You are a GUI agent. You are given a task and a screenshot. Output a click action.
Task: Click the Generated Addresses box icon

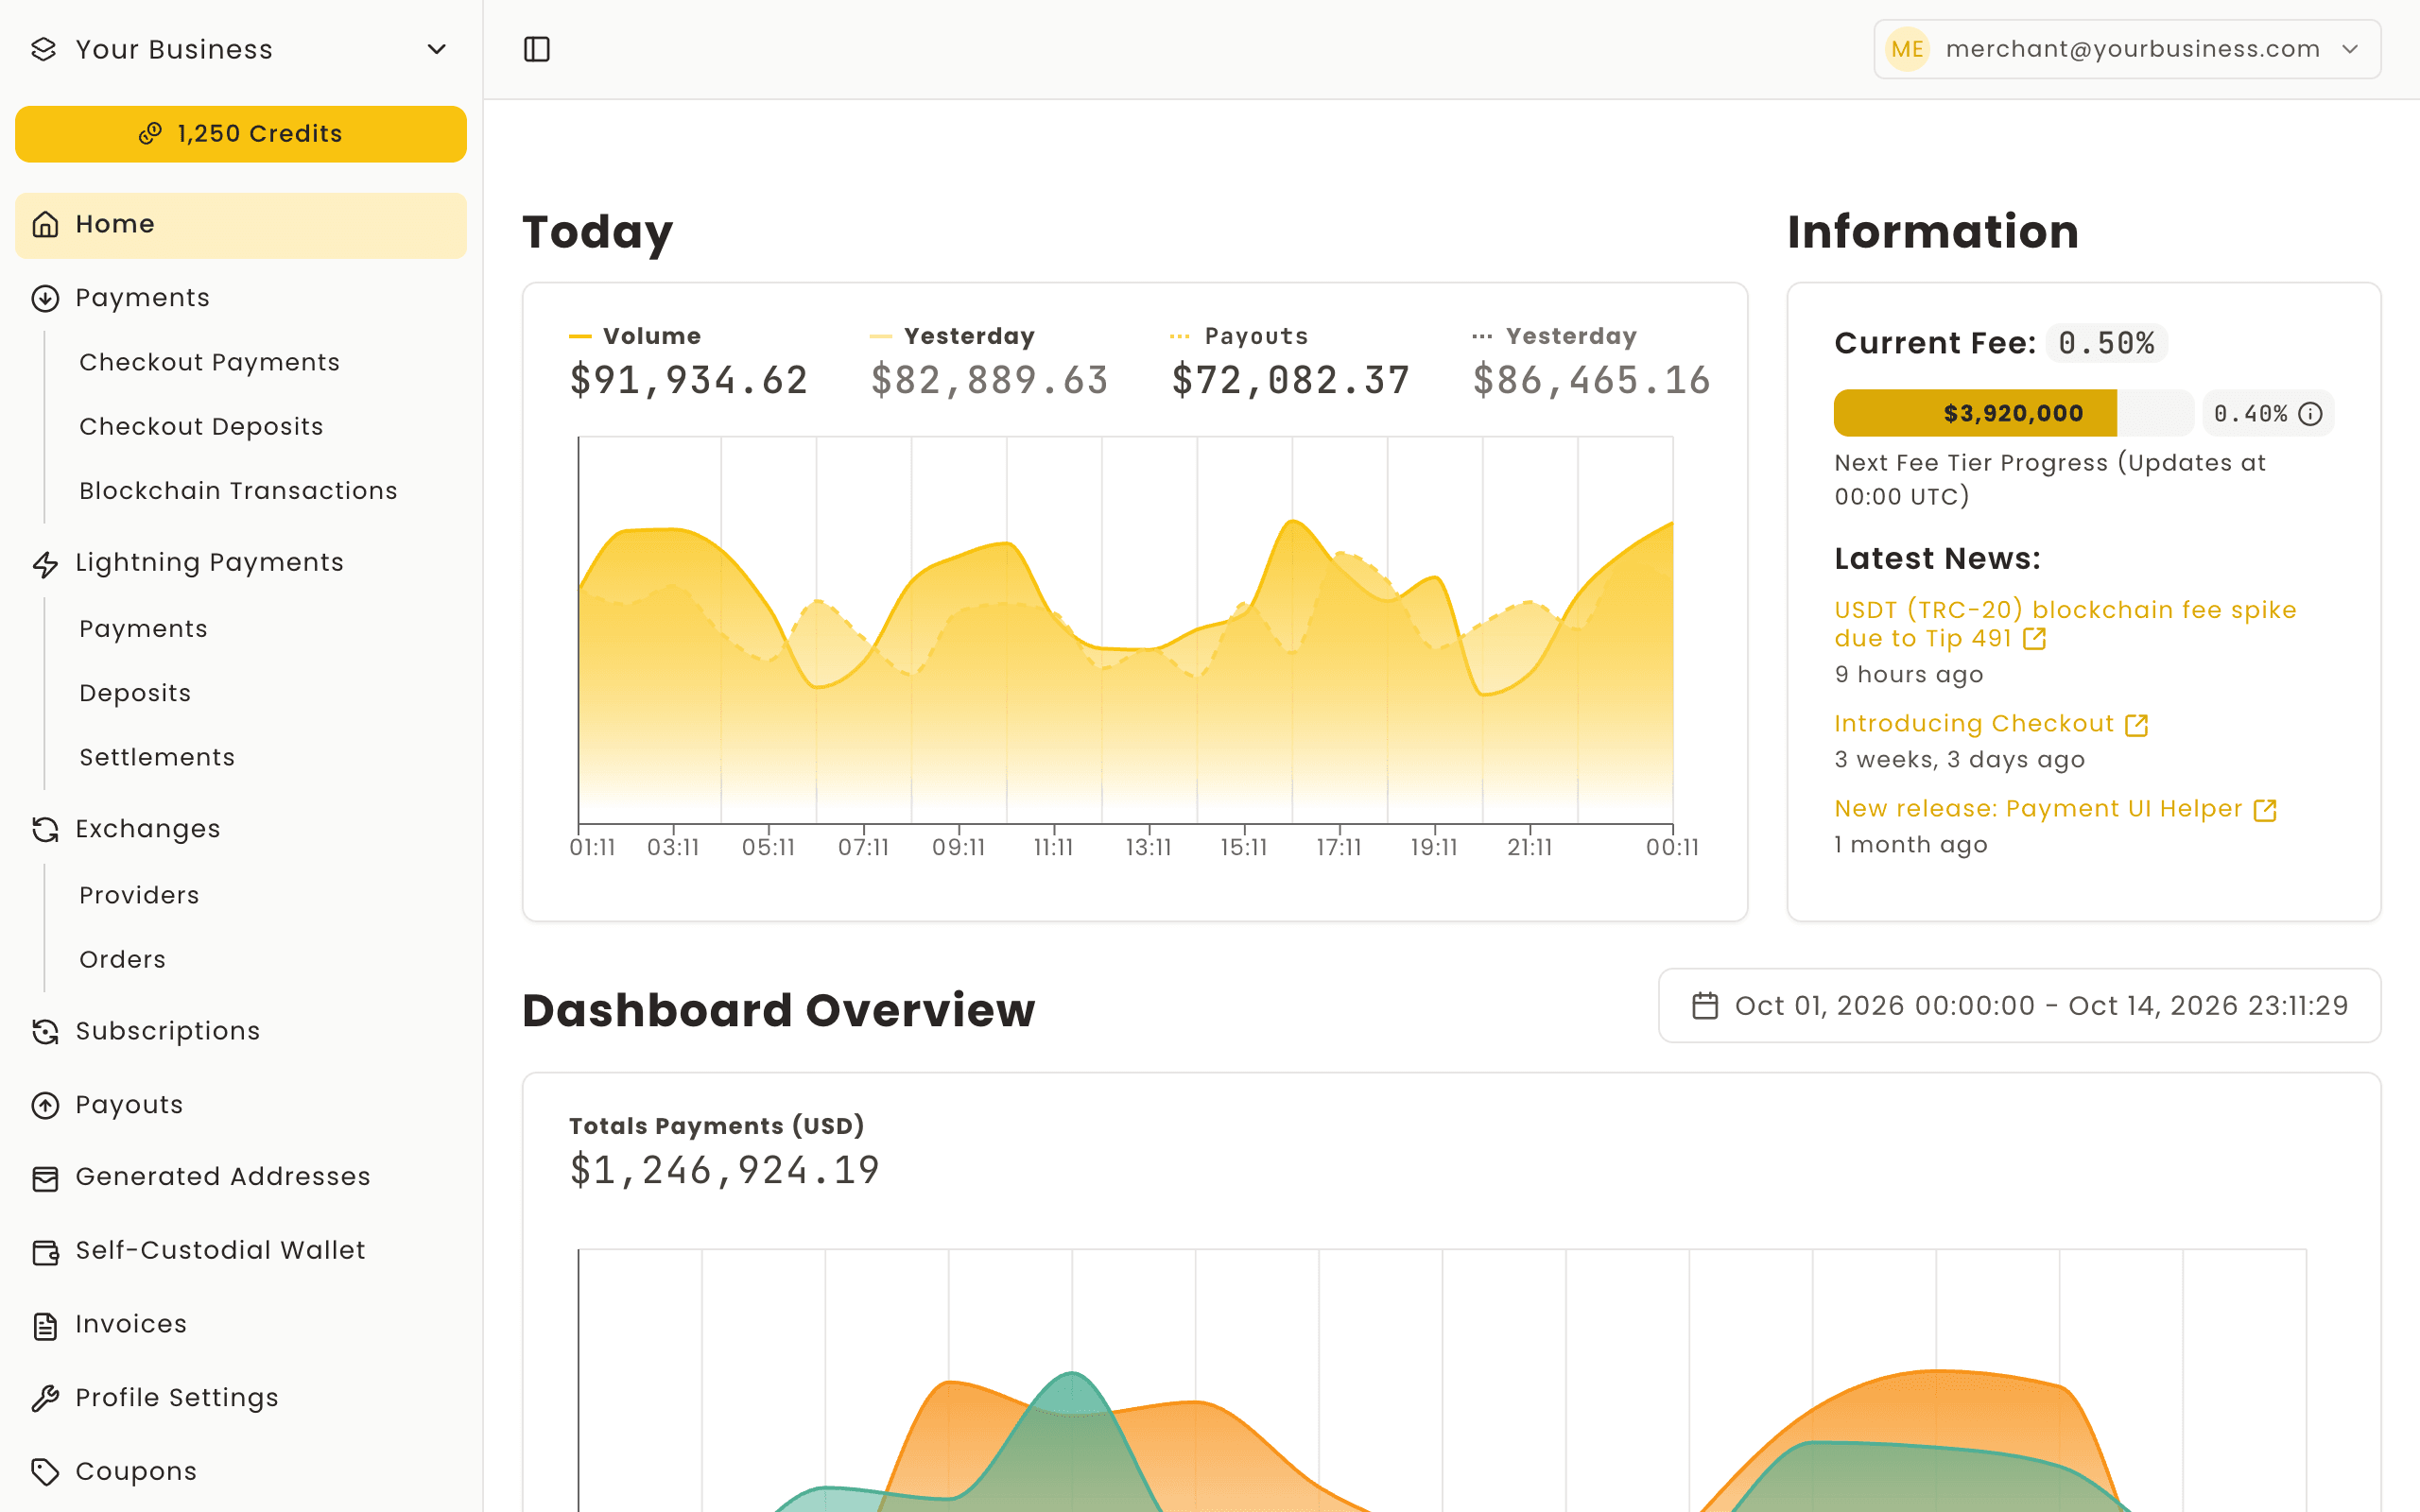click(x=45, y=1178)
